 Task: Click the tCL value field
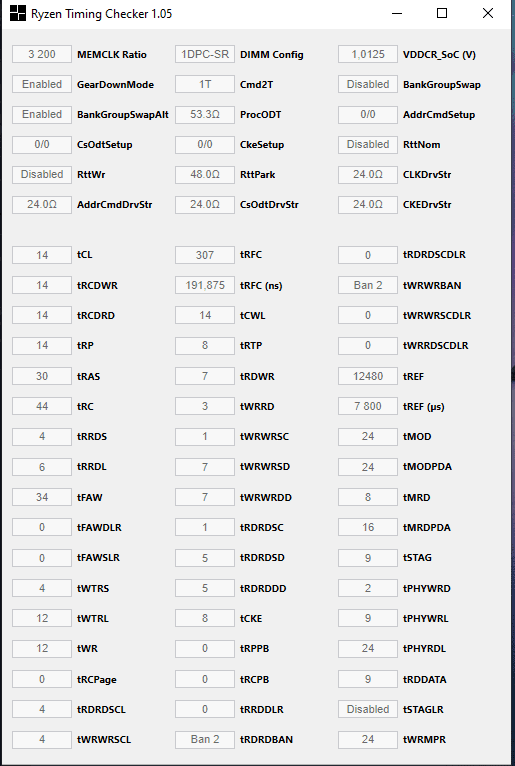pyautogui.click(x=42, y=255)
